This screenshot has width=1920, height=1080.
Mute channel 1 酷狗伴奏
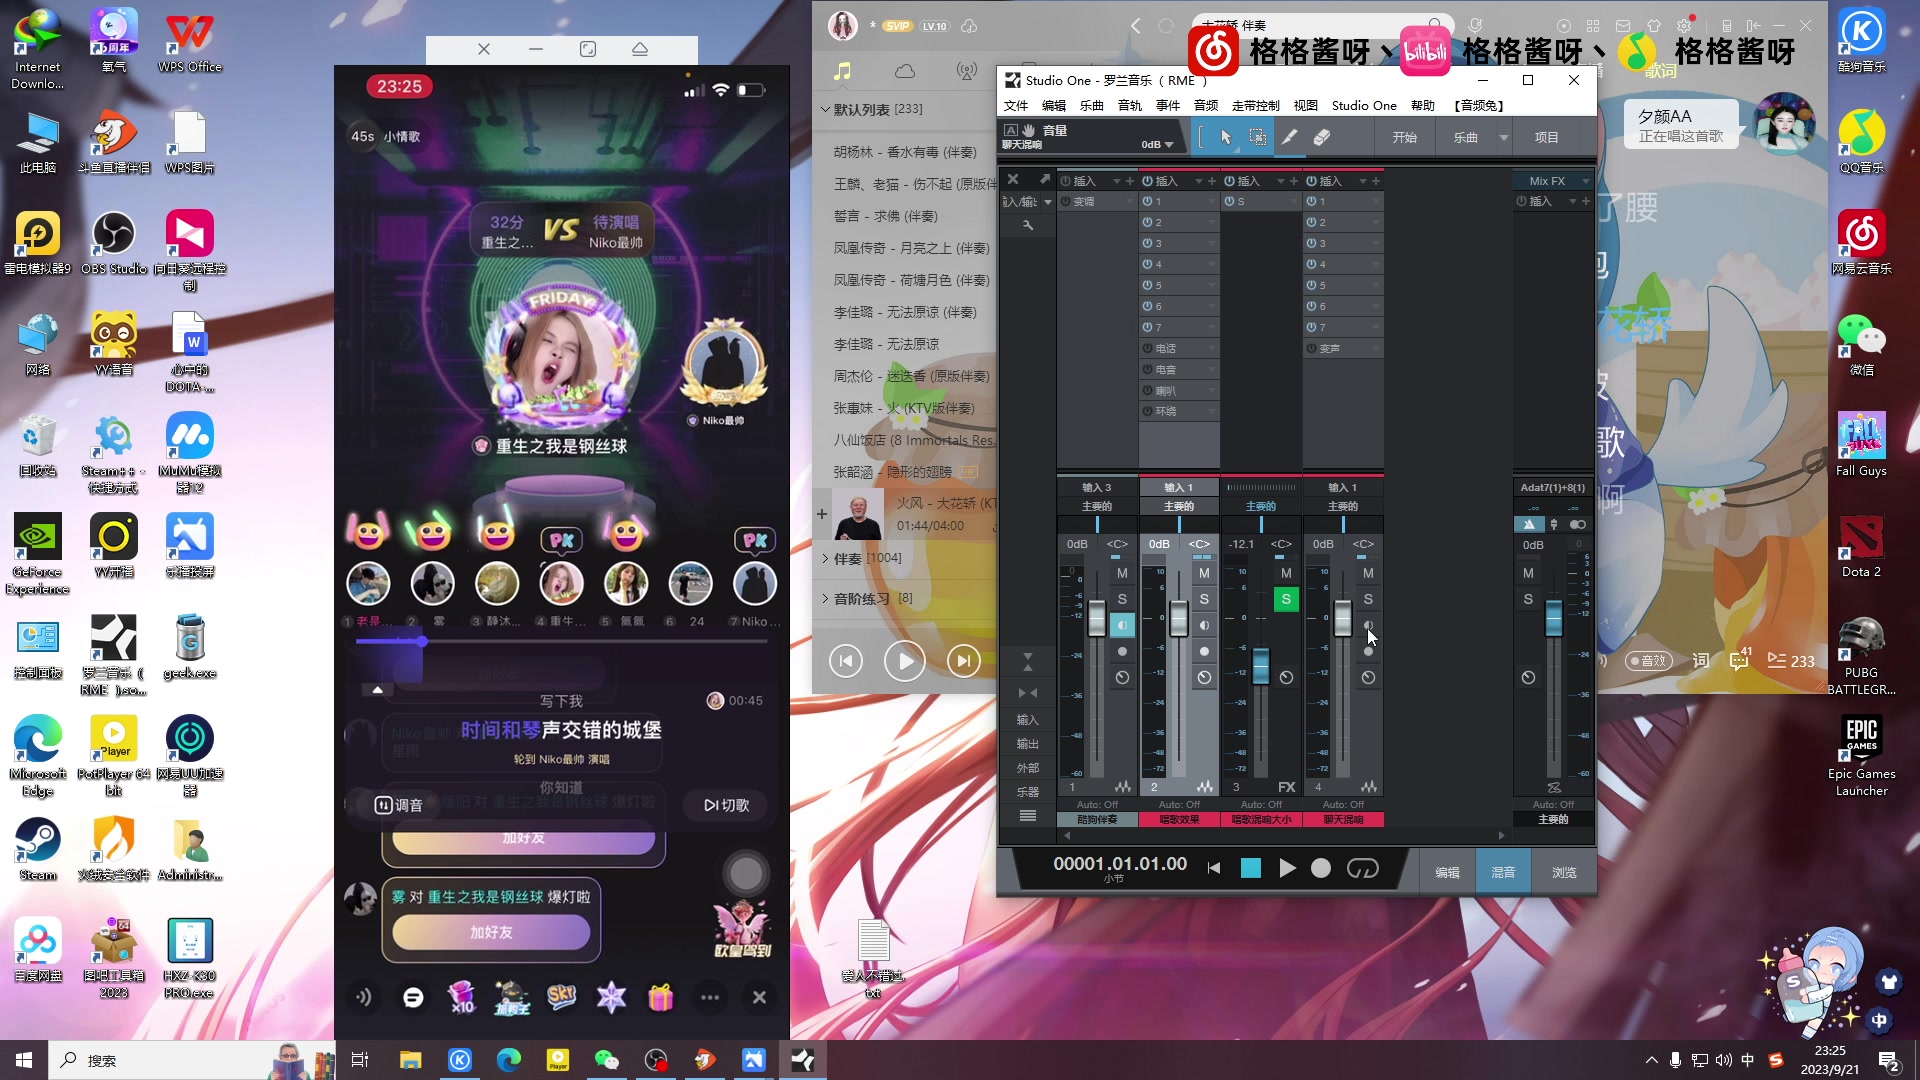tap(1122, 573)
